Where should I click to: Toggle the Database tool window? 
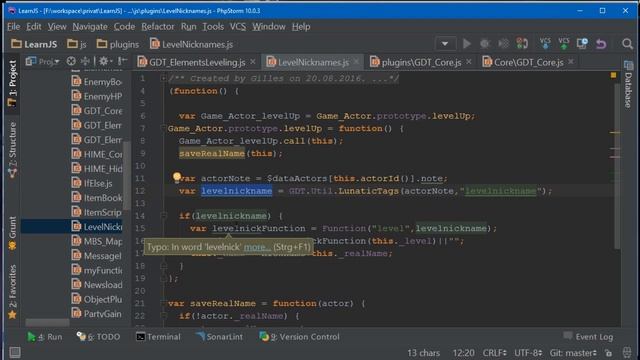628,84
